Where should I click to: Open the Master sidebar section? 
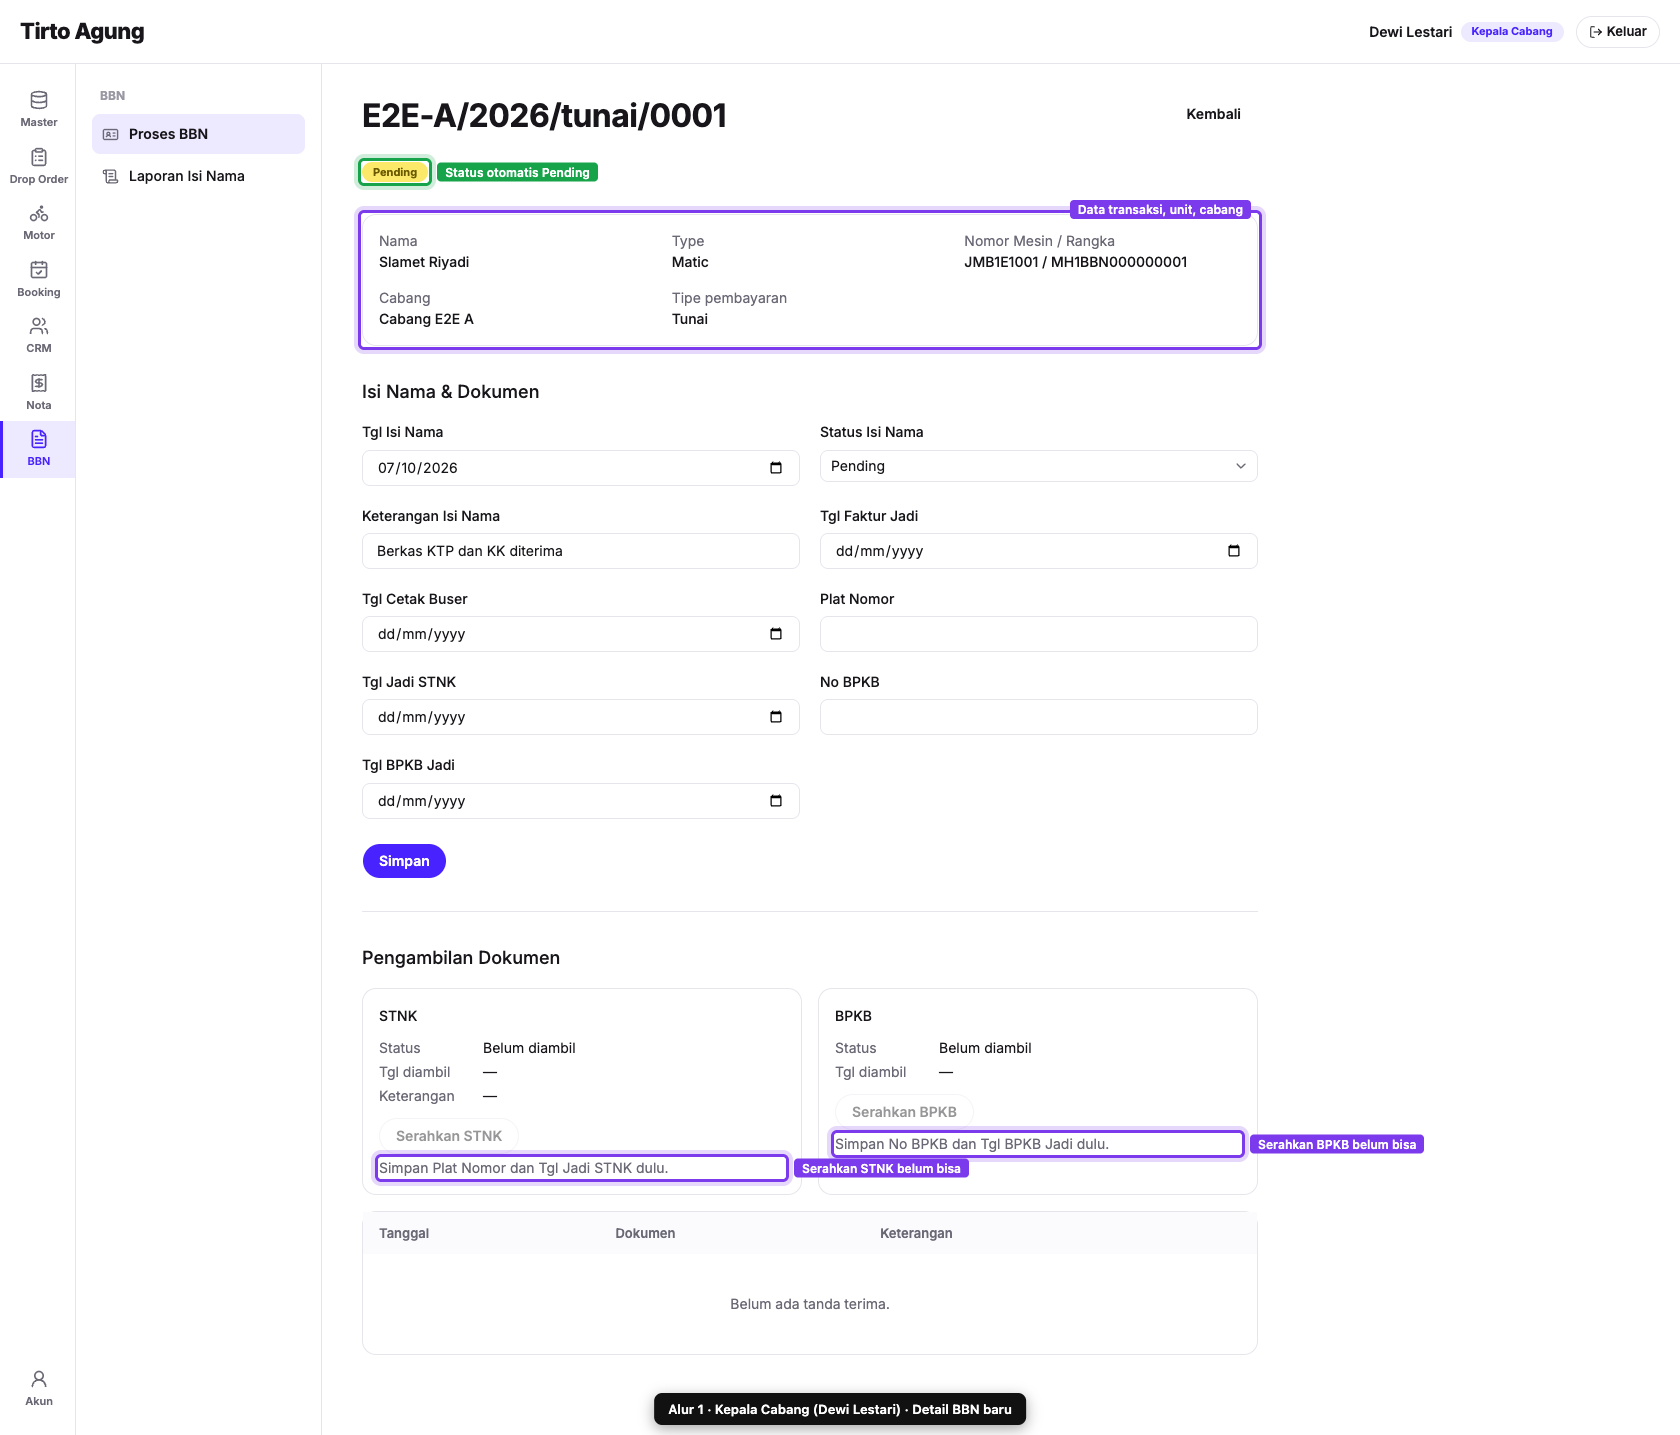[x=38, y=109]
